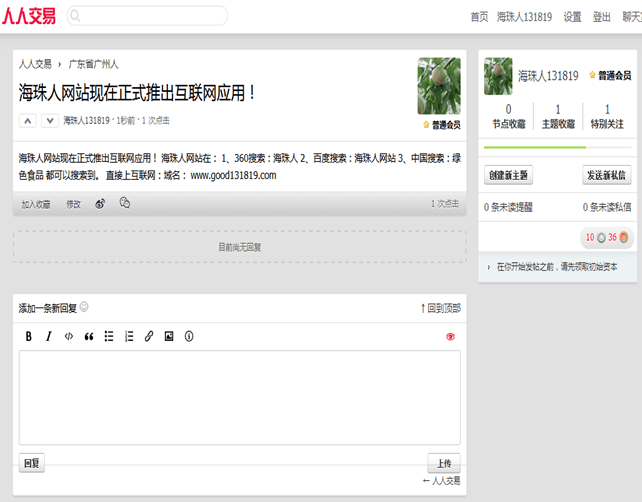This screenshot has height=502, width=642.
Task: Open the author's avatar in the post header
Action: point(439,86)
